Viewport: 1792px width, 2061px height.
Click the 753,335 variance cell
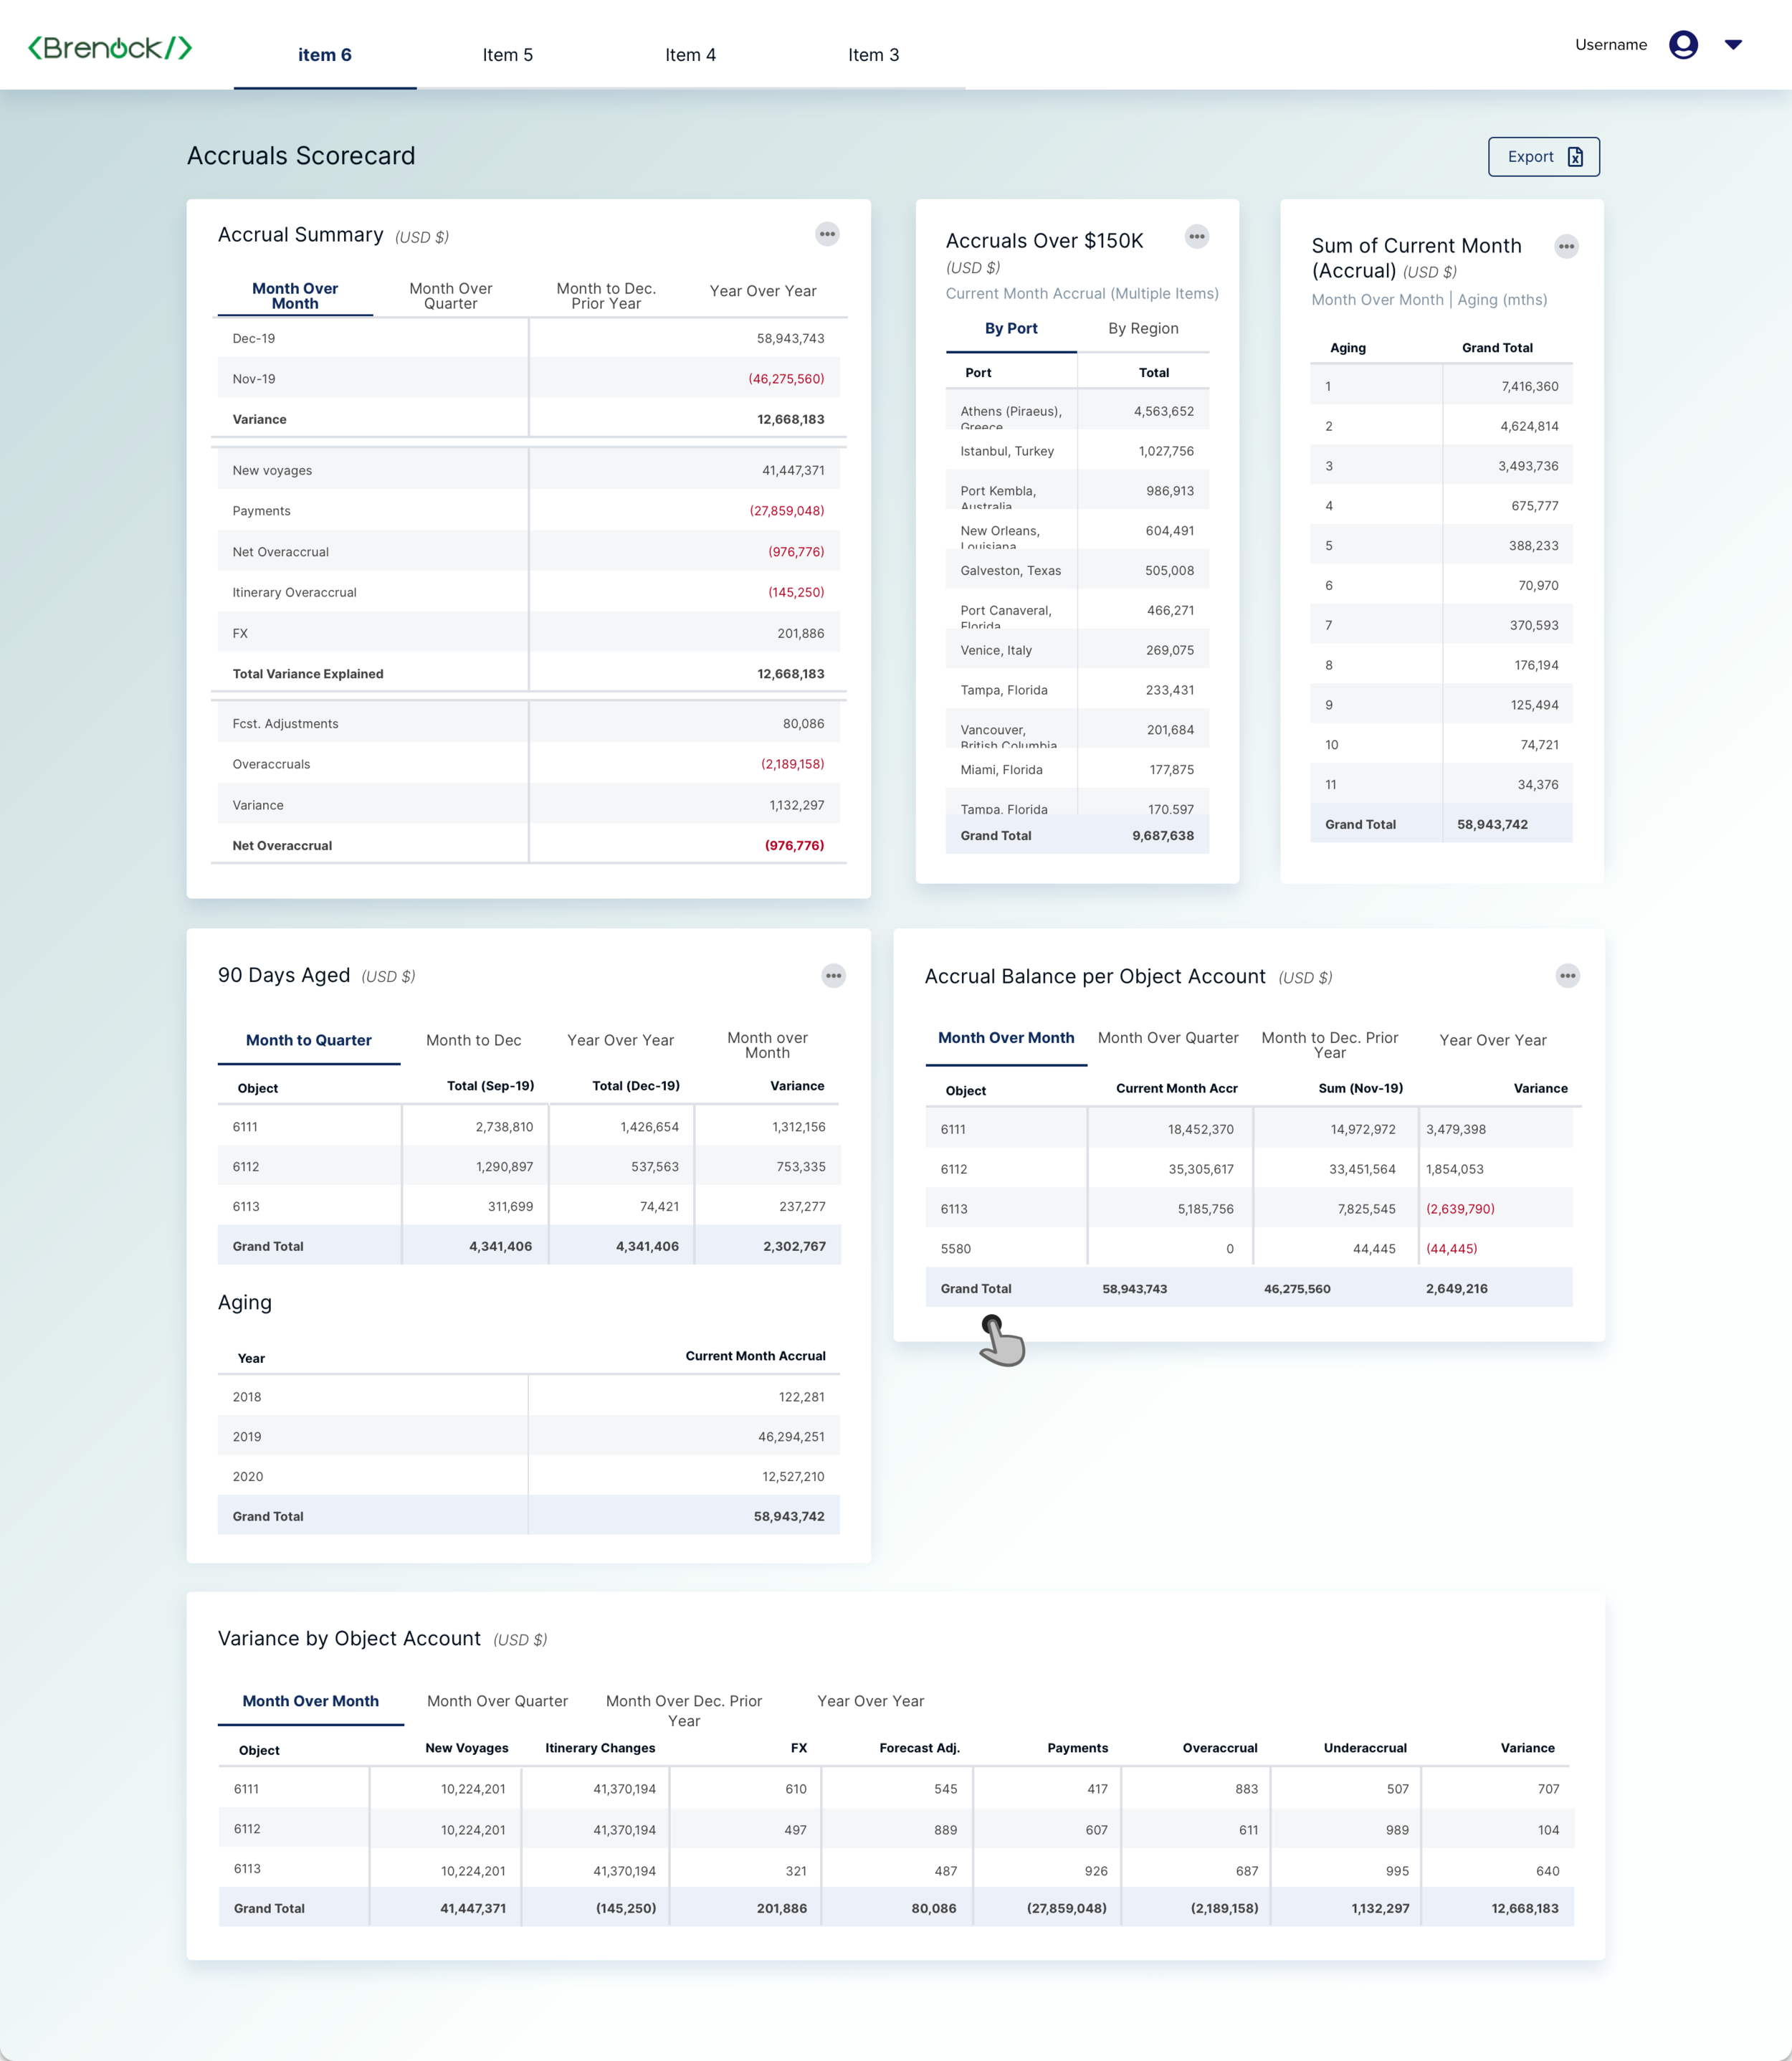(801, 1167)
